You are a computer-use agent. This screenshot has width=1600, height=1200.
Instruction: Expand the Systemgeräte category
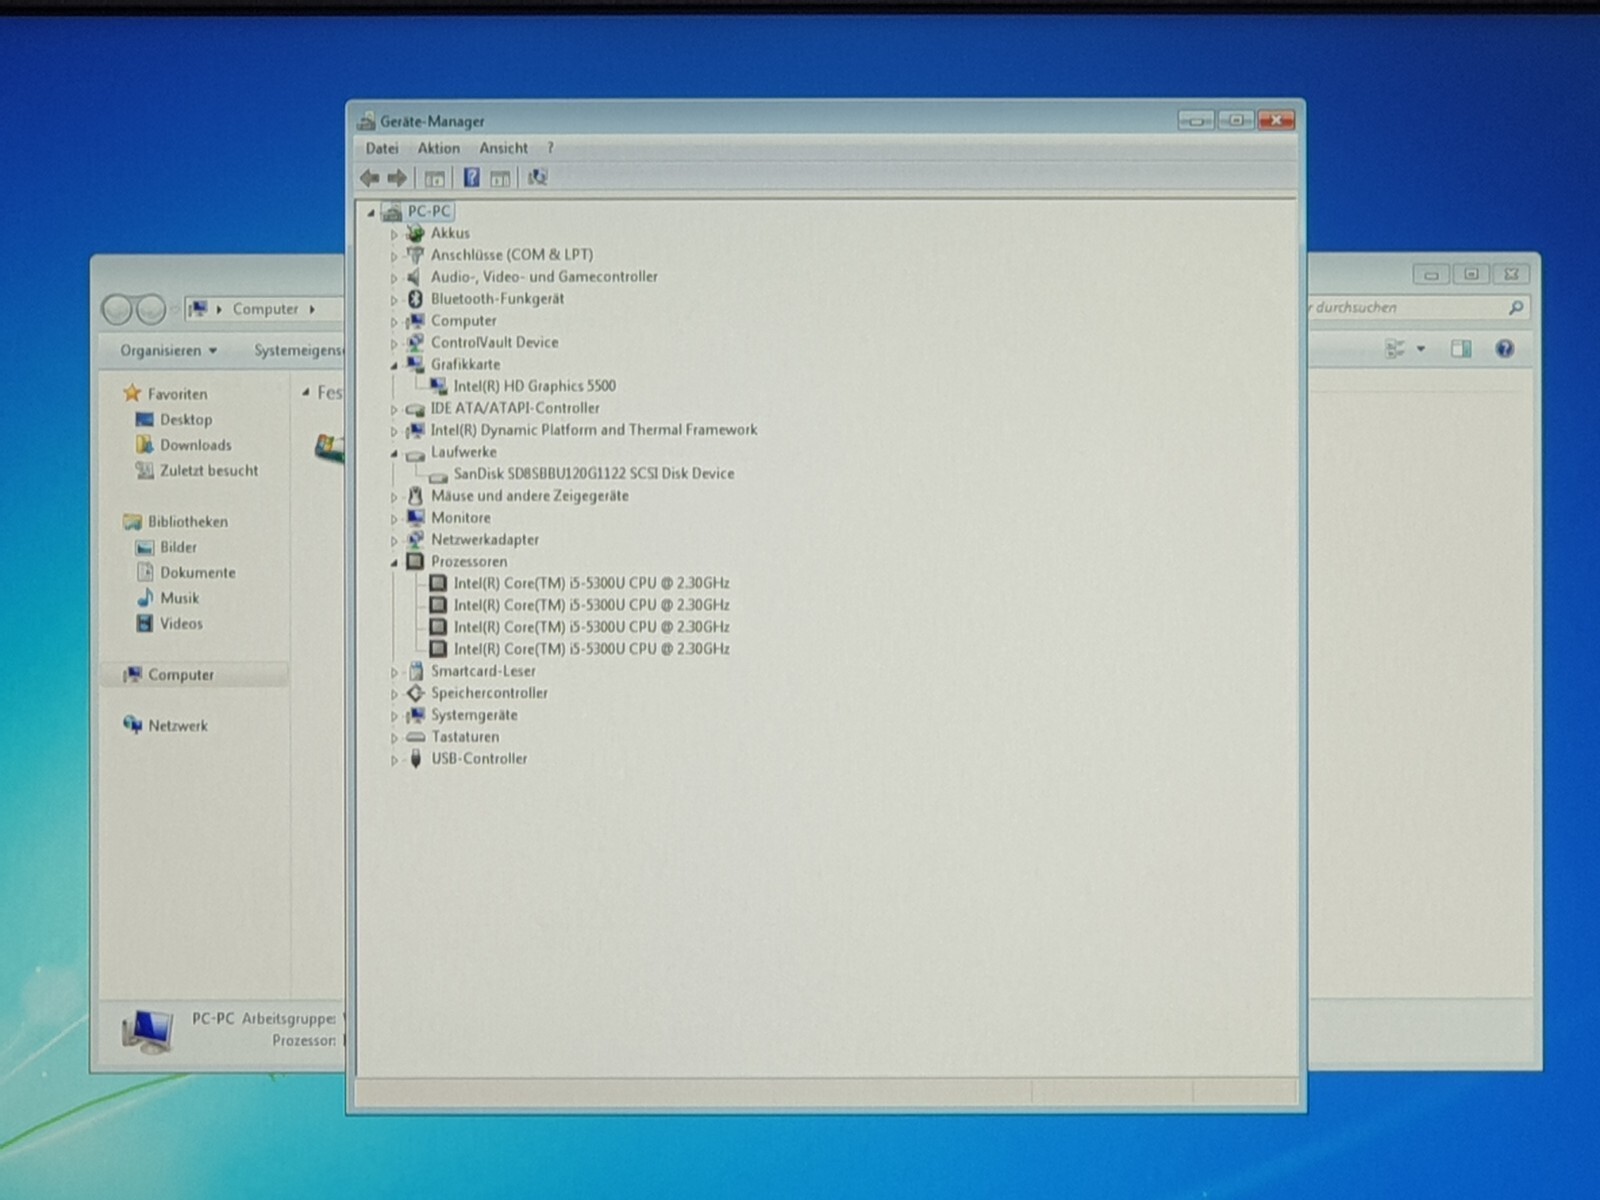pos(394,716)
